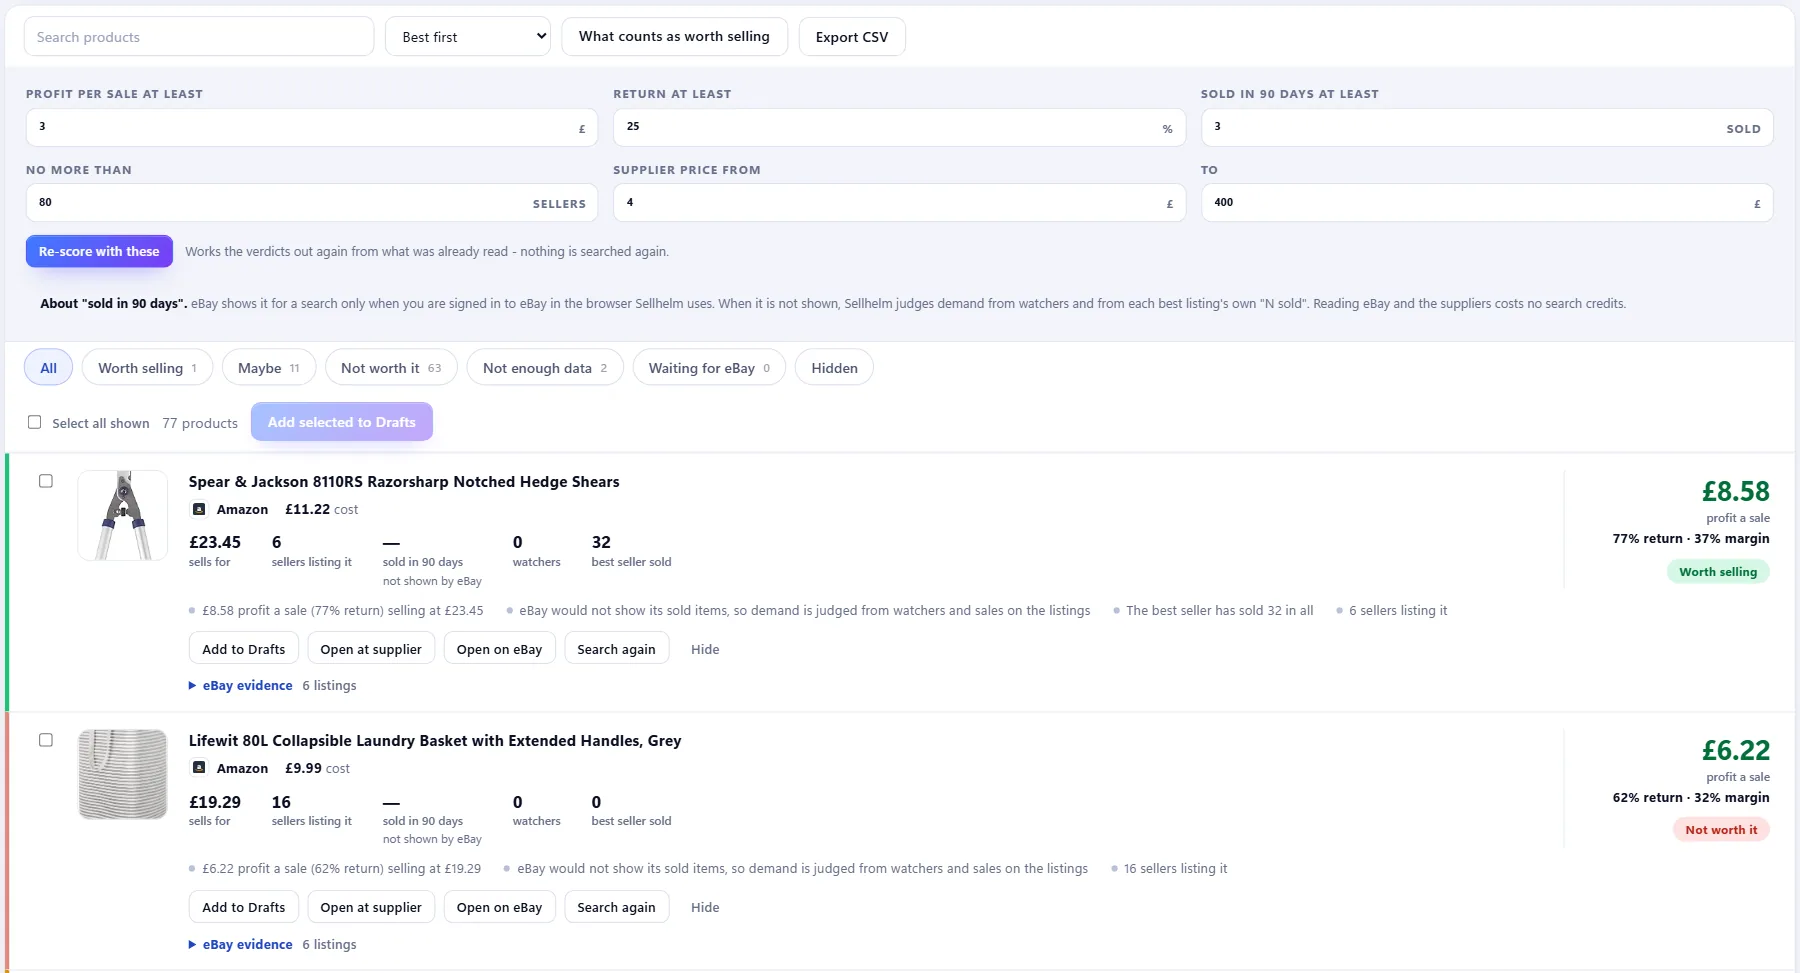The image size is (1800, 973).
Task: Open the Spear & Jackson hedge shears thumbnail
Action: click(x=123, y=515)
